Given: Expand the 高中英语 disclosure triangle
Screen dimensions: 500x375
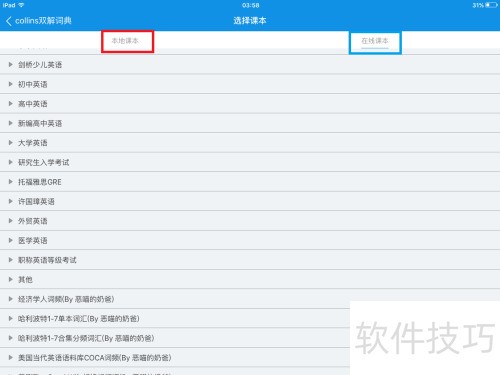Looking at the screenshot, I should click(11, 104).
